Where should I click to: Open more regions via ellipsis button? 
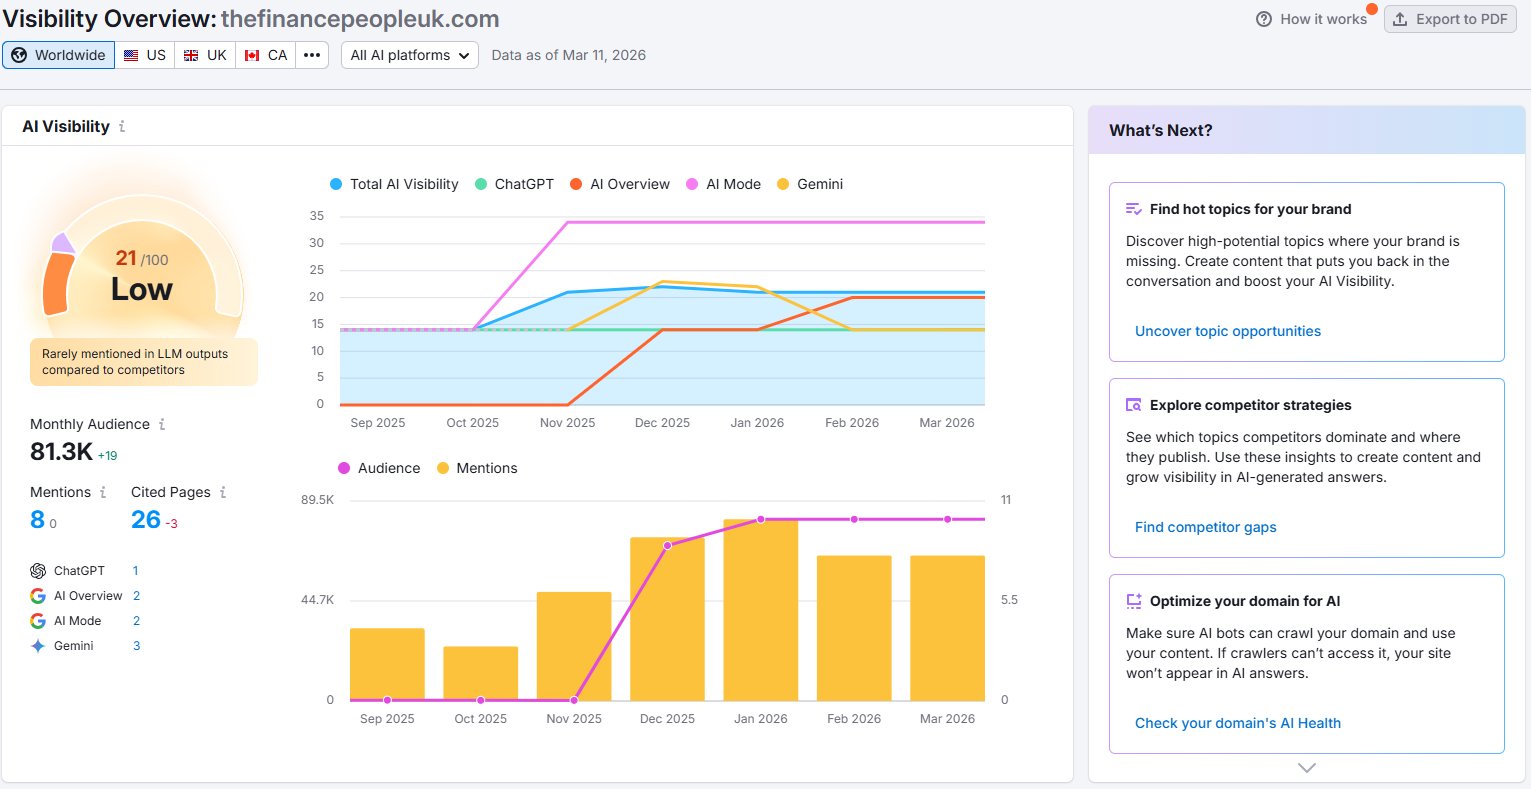click(x=312, y=55)
